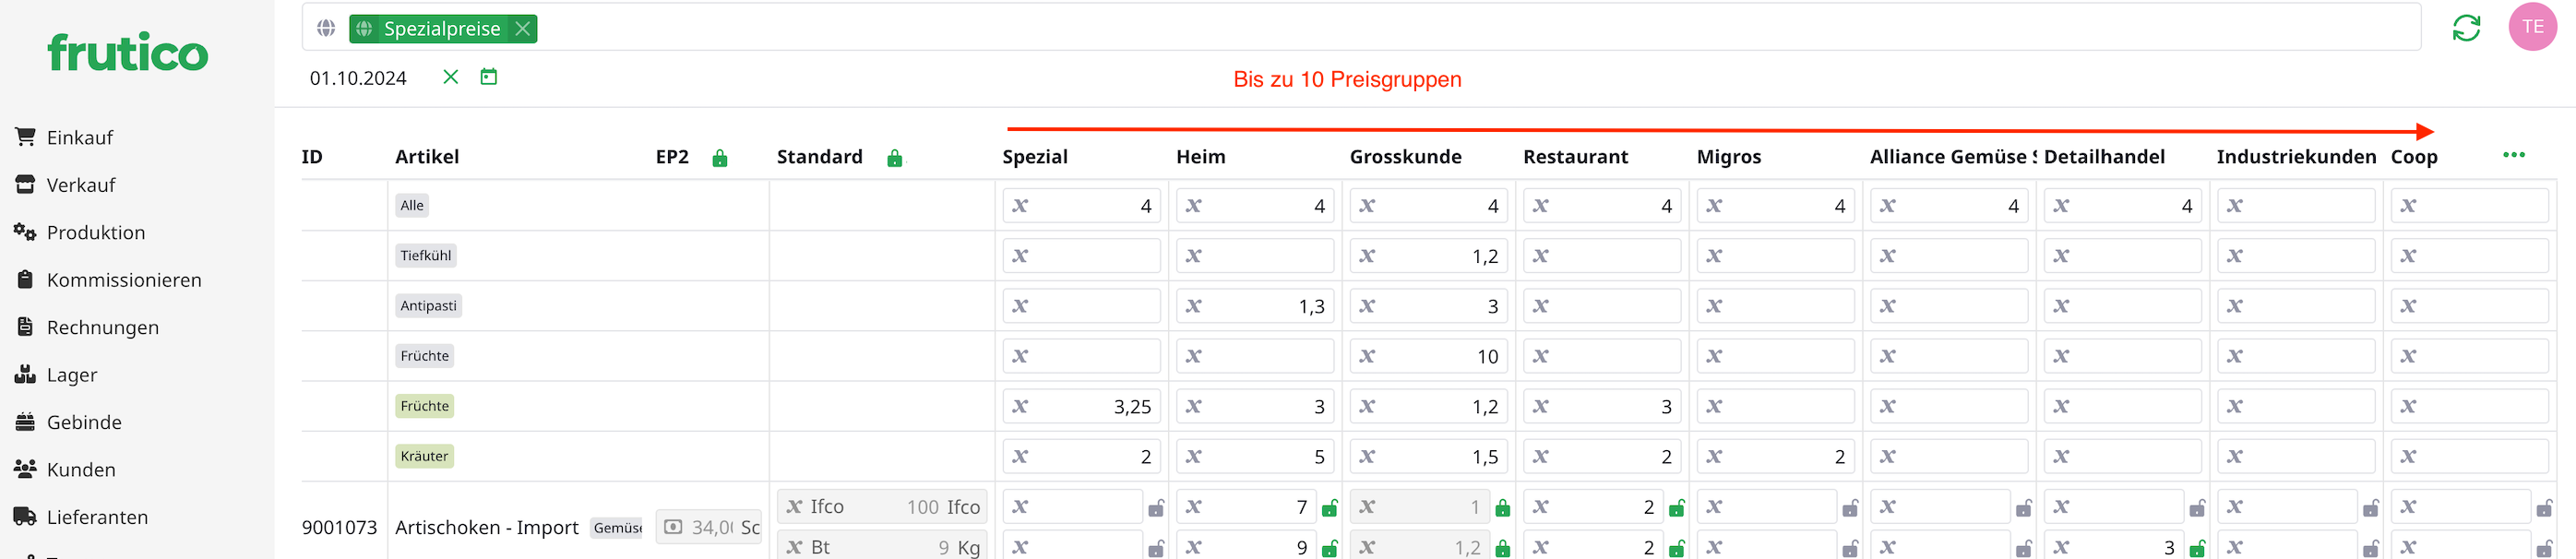This screenshot has height=559, width=2576.
Task: Click the Lager boxes icon
Action: click(25, 375)
